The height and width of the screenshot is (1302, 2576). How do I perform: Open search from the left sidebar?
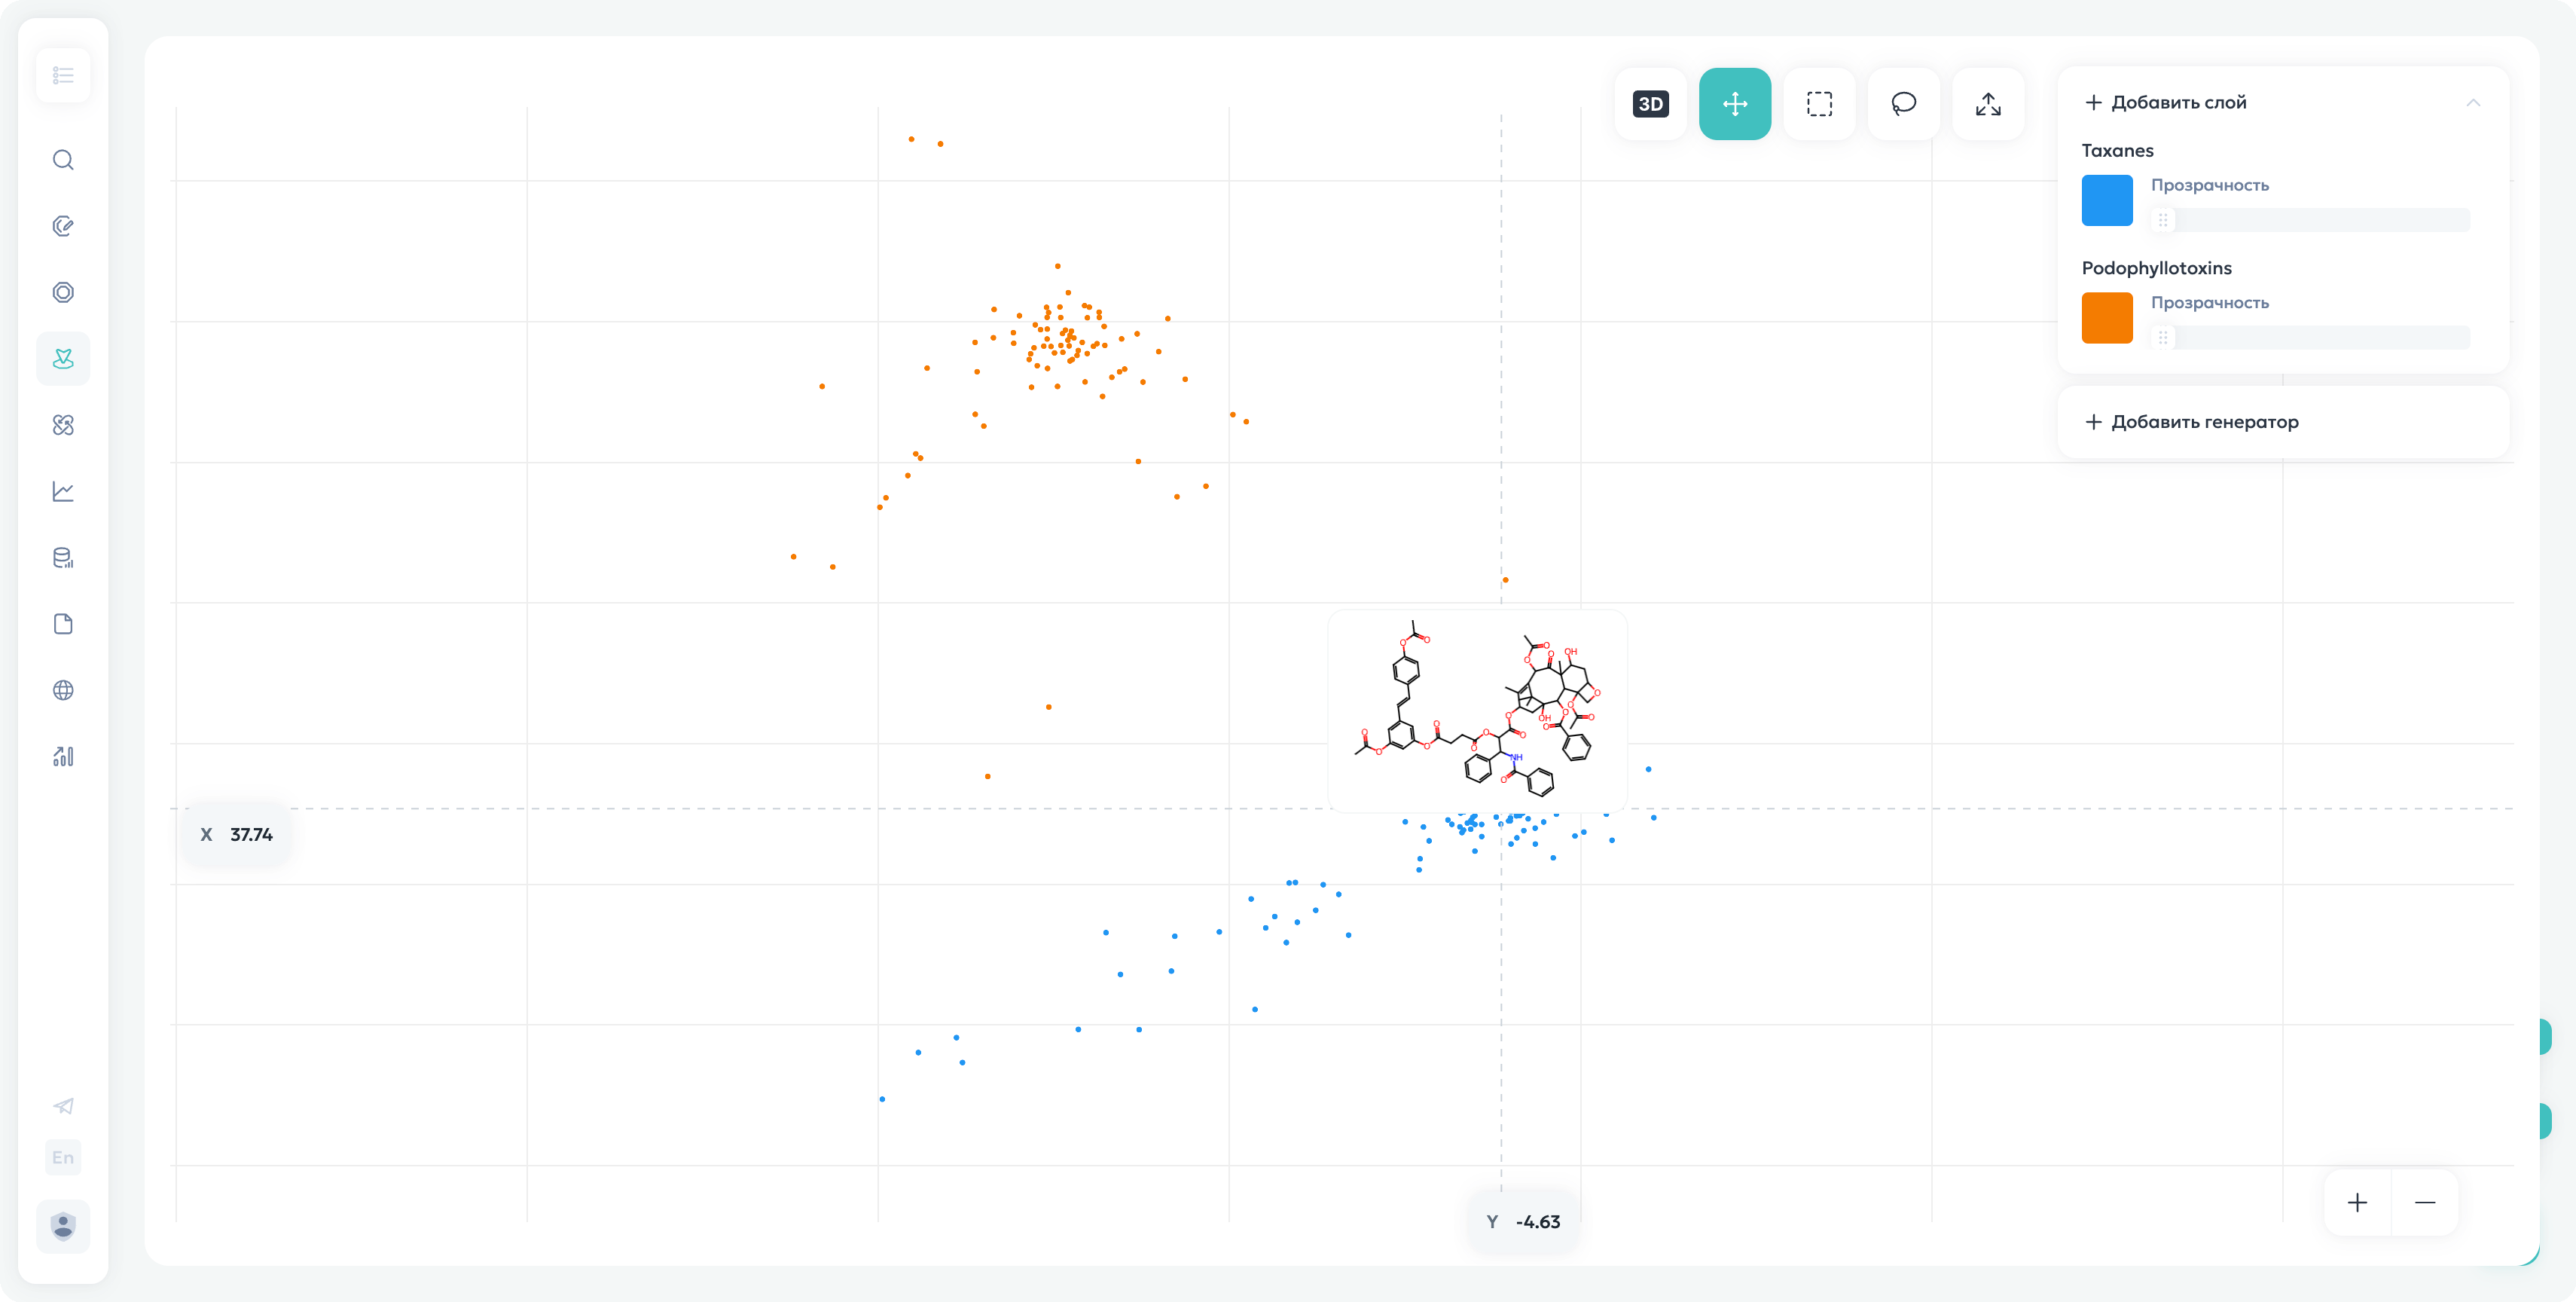(x=63, y=160)
